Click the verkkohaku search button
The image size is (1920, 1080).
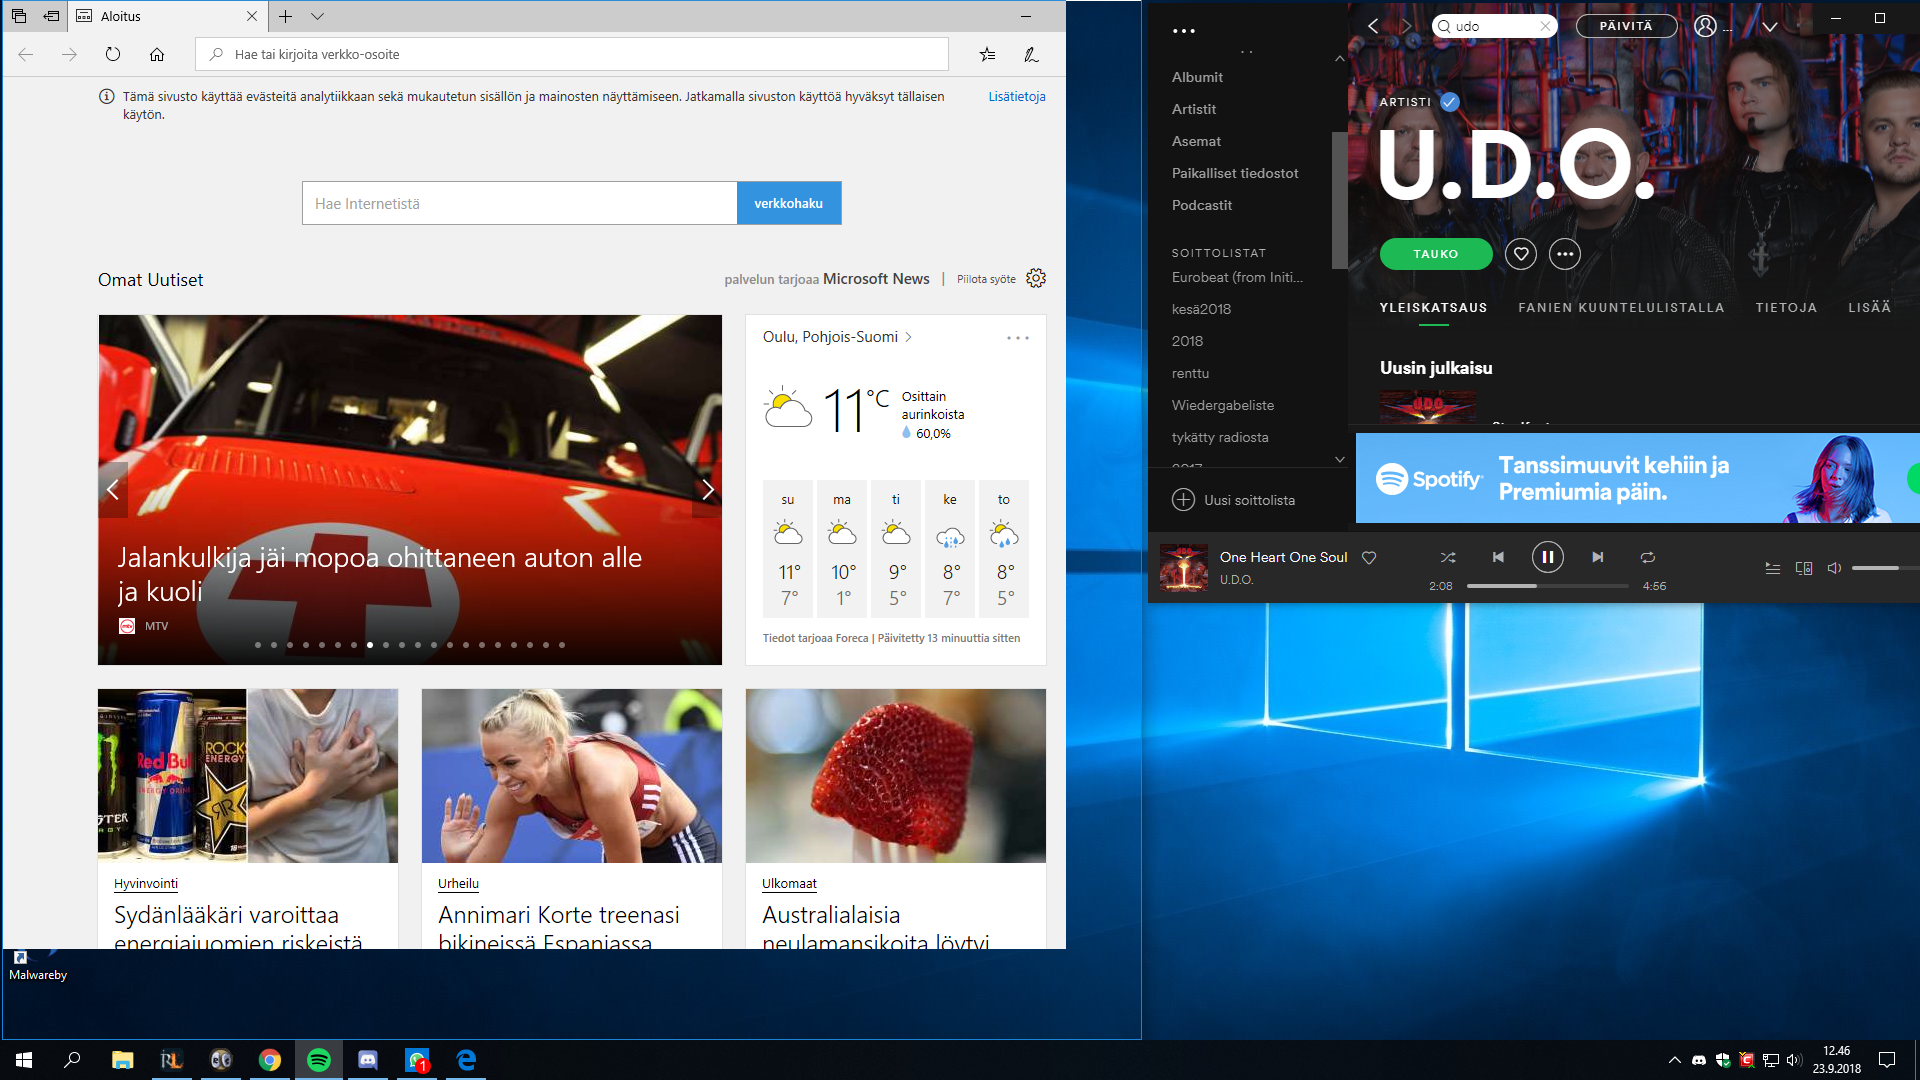click(x=788, y=203)
